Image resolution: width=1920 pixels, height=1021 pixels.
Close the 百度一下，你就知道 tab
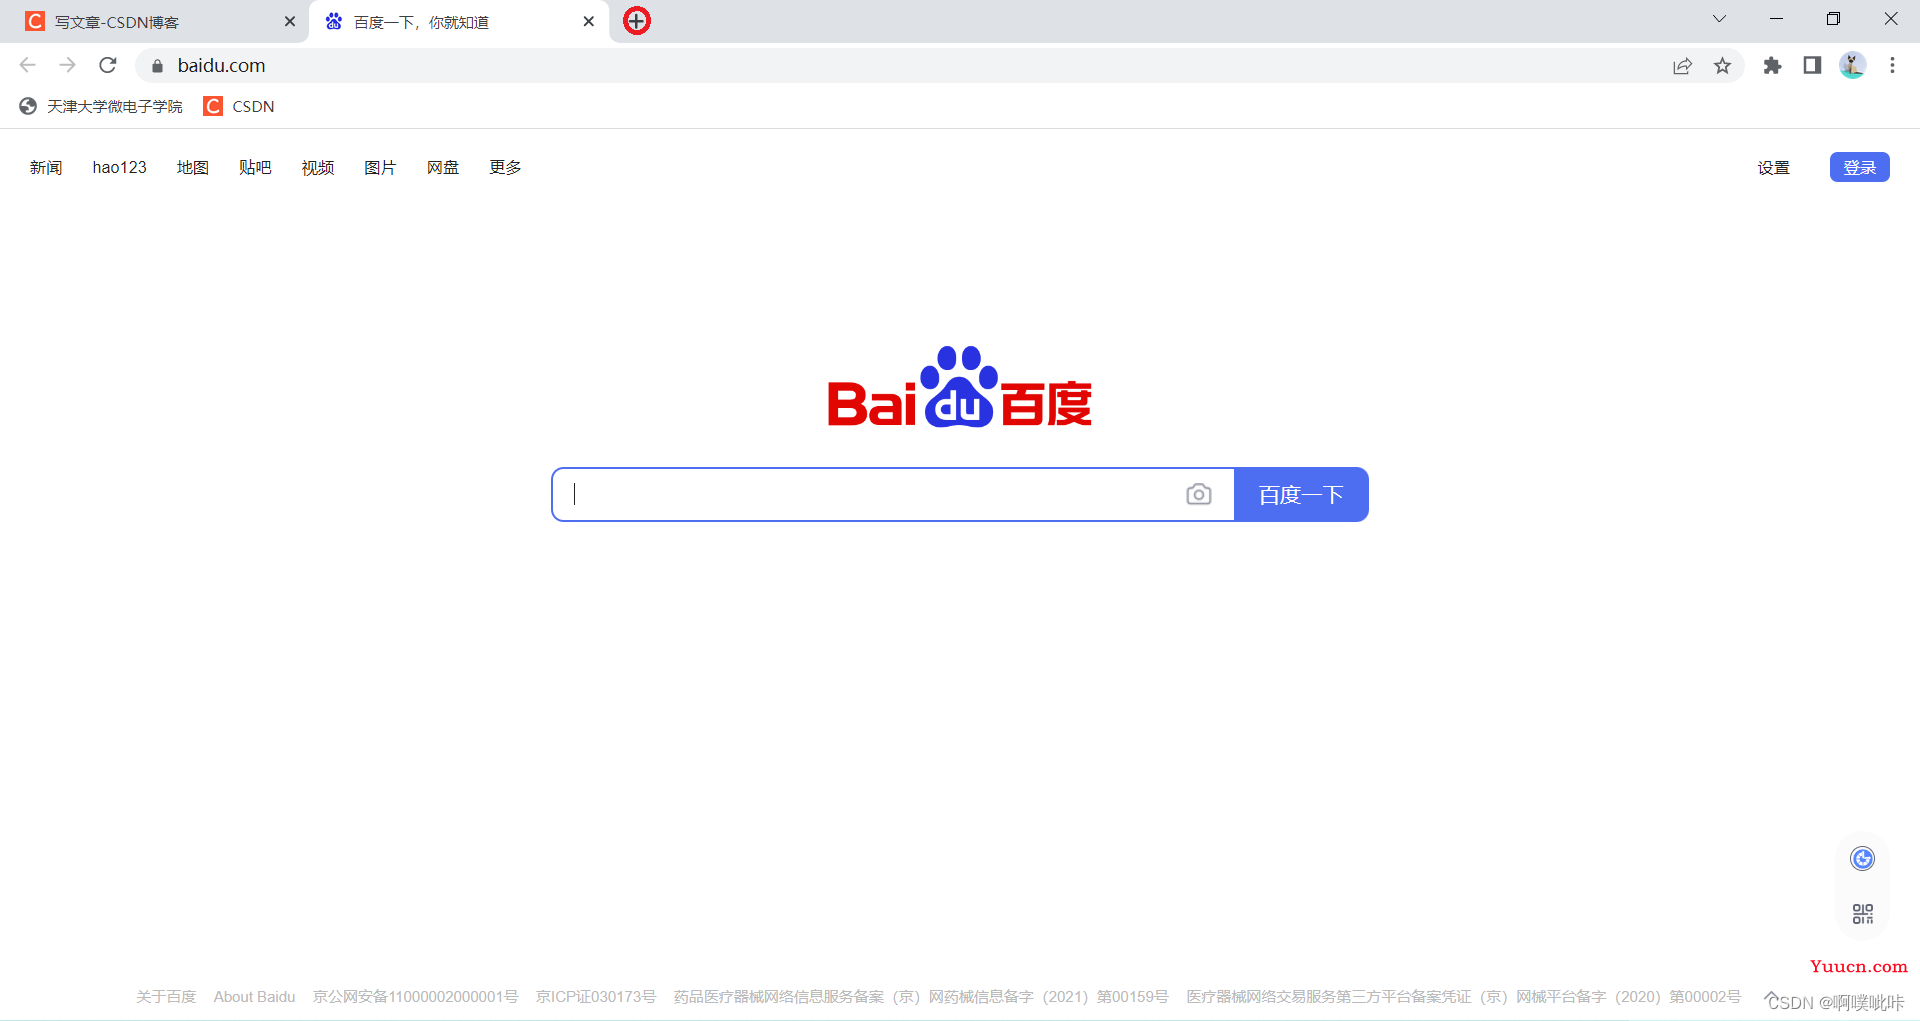coord(588,21)
